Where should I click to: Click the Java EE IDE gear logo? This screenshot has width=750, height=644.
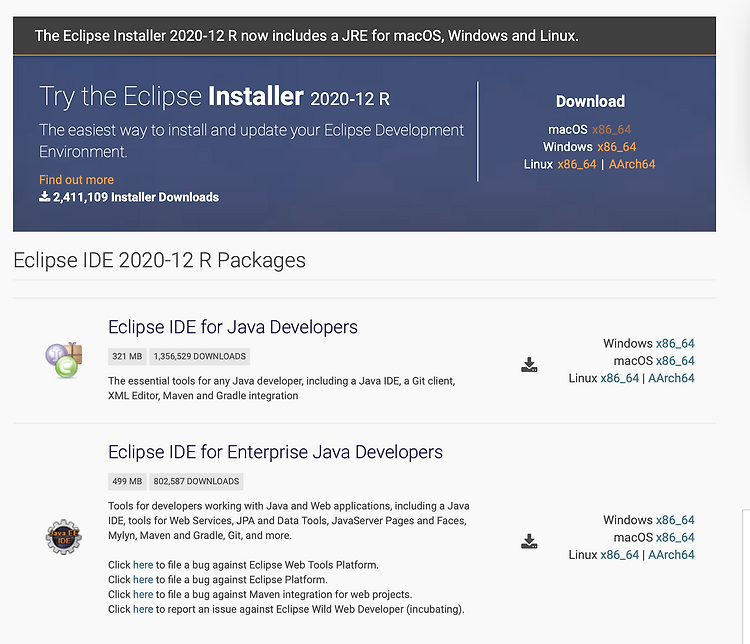tap(64, 537)
